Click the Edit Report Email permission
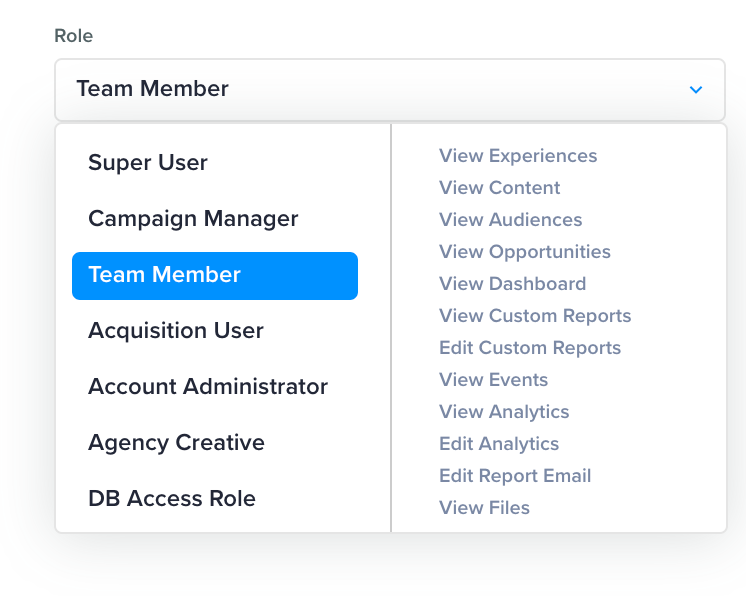The width and height of the screenshot is (746, 596). 515,476
